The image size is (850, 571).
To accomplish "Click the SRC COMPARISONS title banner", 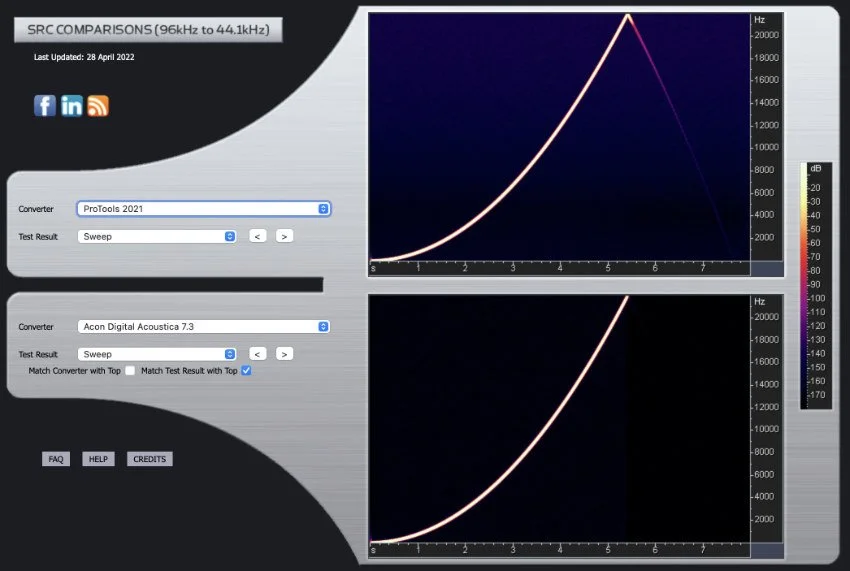I will point(148,30).
